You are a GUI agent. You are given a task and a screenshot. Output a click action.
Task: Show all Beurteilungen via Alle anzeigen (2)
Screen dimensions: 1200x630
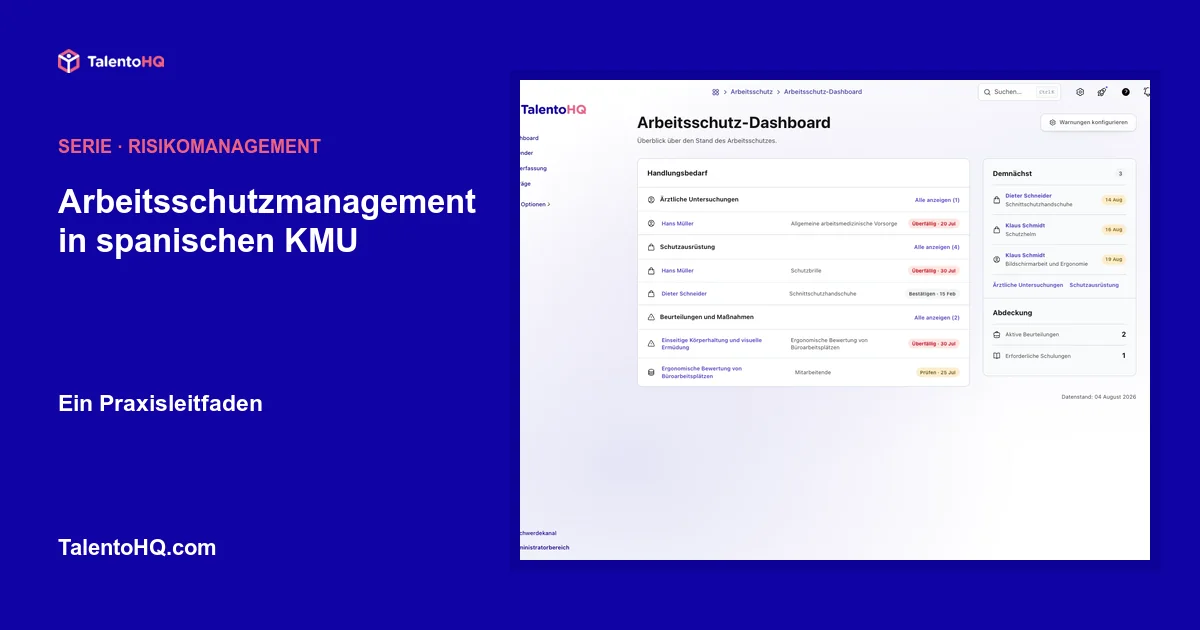pyautogui.click(x=937, y=317)
